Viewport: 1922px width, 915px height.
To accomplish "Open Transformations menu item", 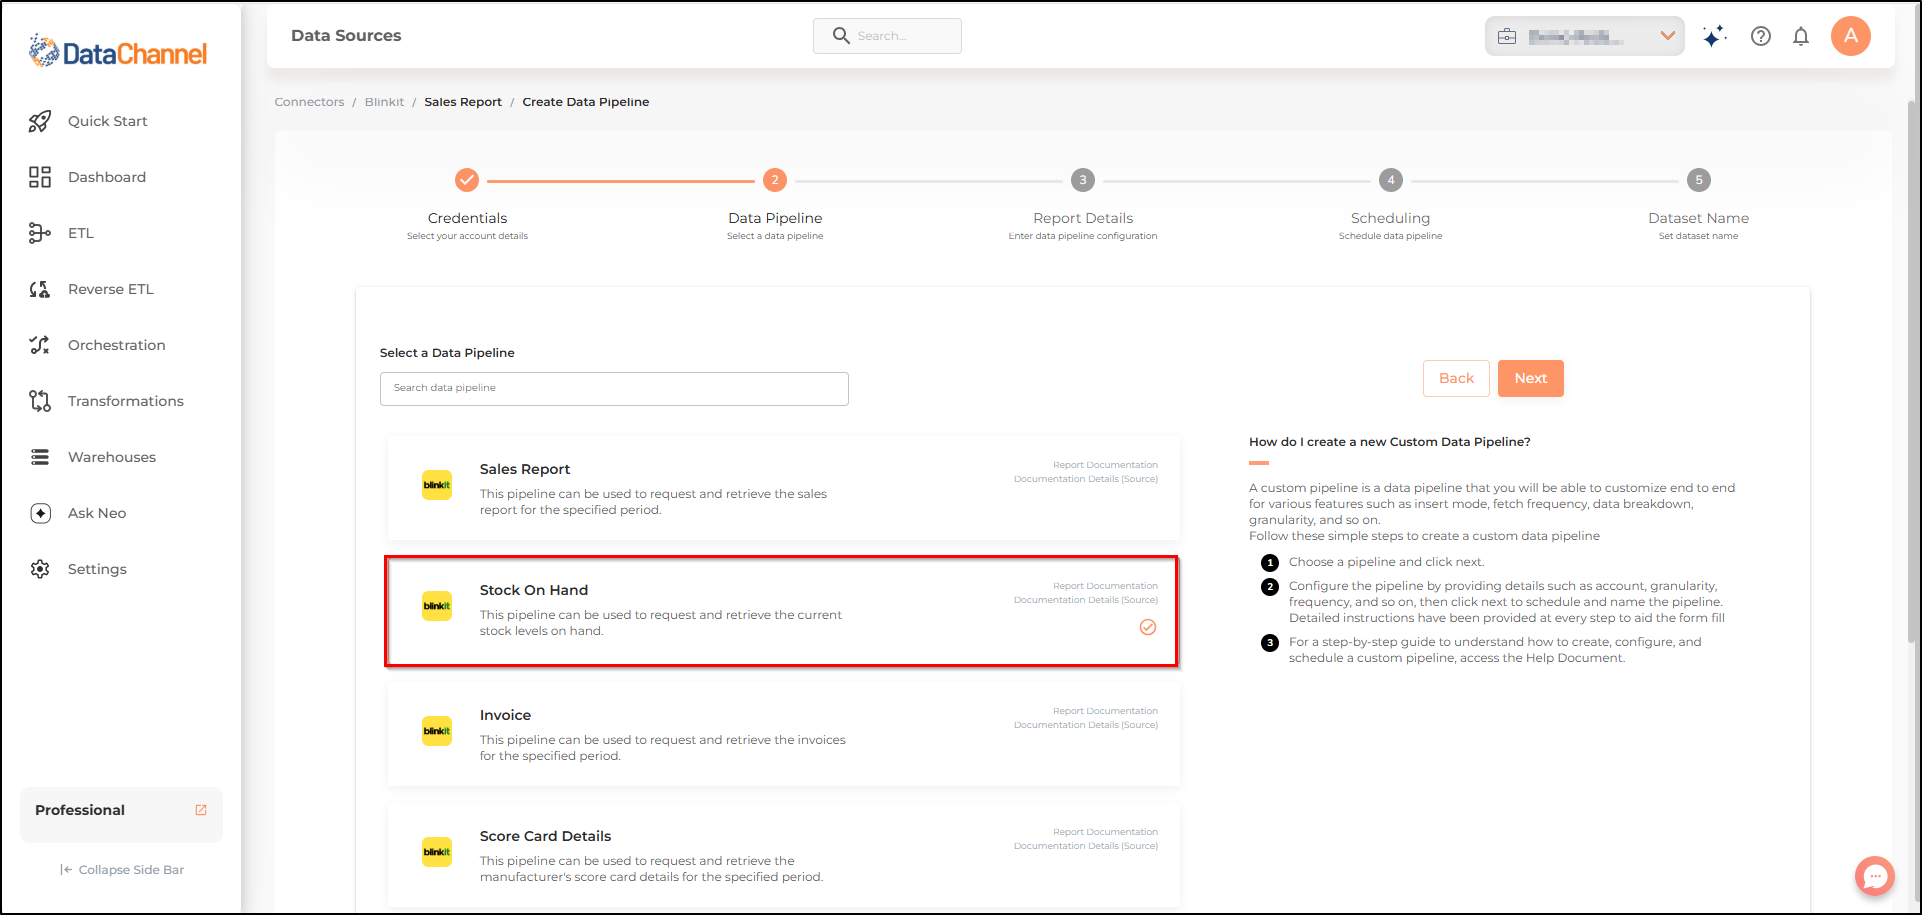I will 126,401.
